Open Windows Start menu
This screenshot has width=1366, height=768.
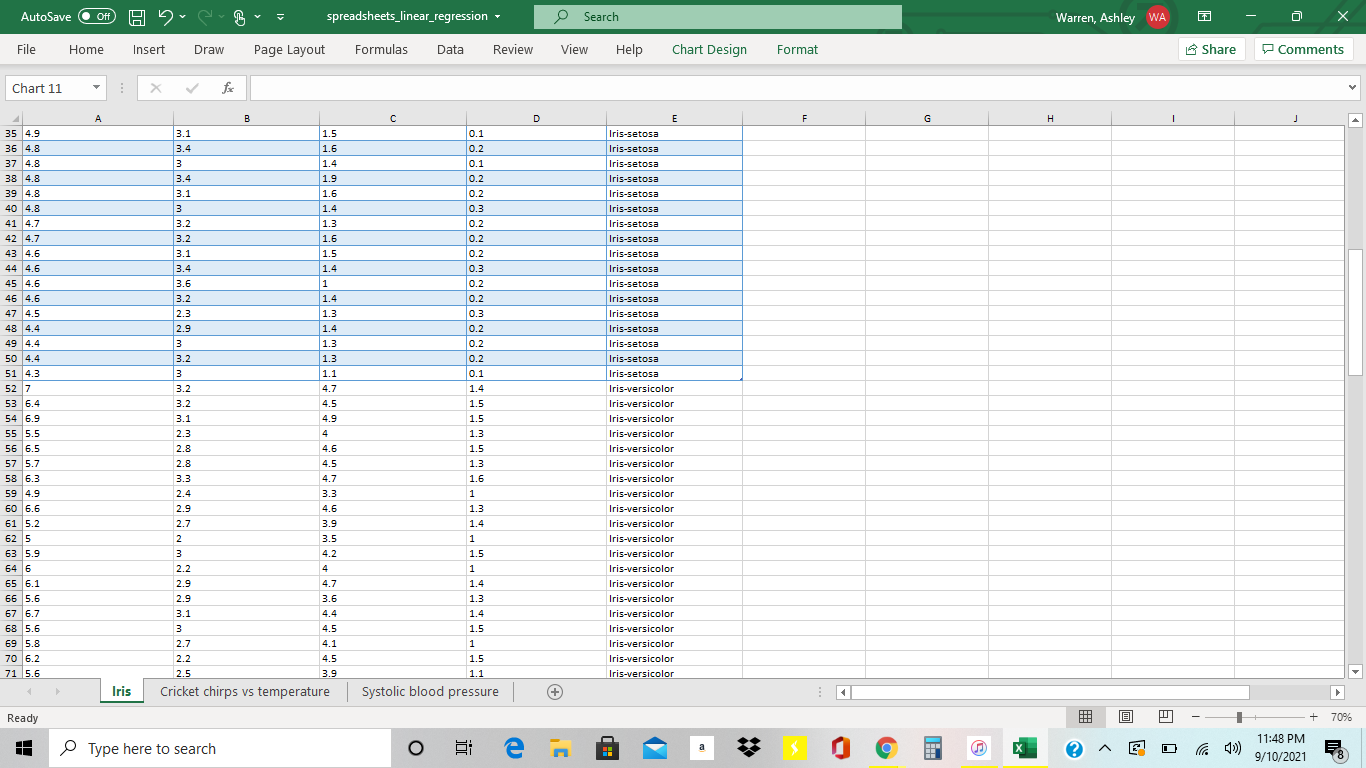click(24, 748)
